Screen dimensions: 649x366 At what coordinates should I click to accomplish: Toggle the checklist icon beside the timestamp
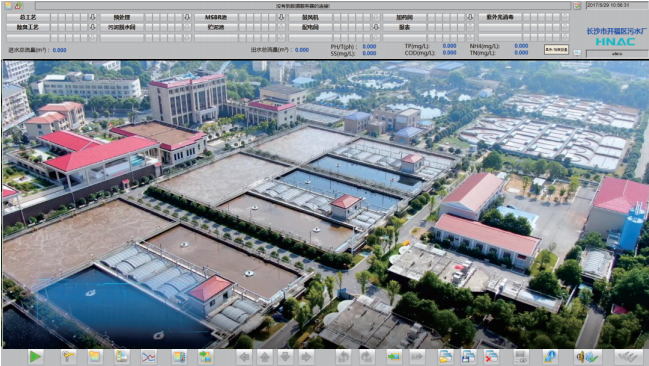[577, 6]
